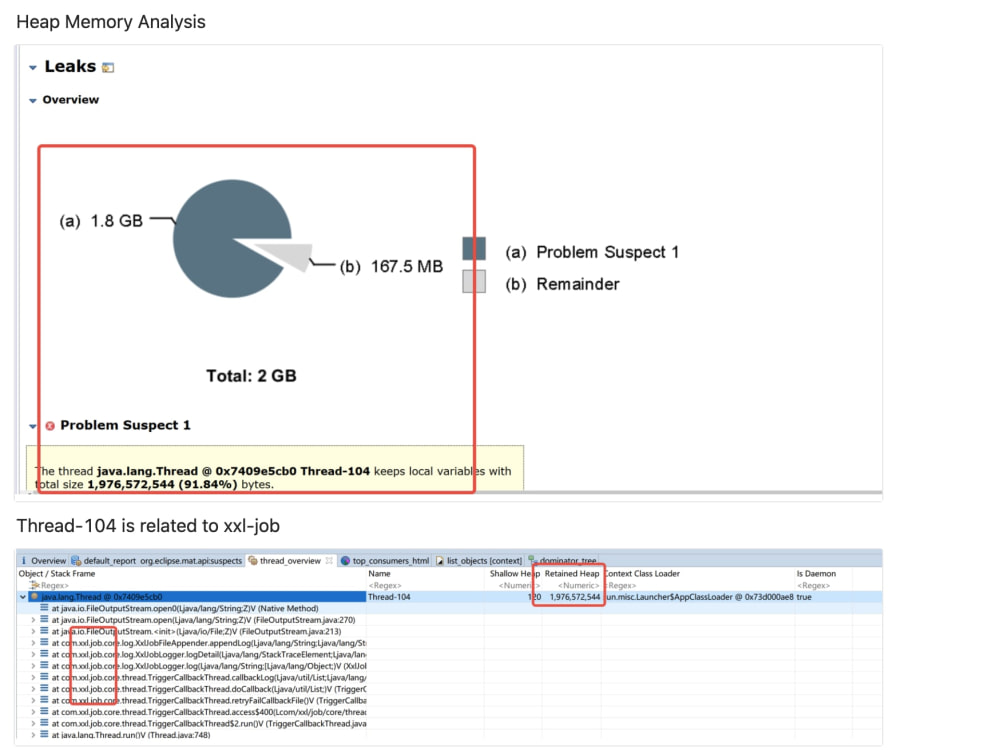Close the thread_overview tab
The width and height of the screenshot is (1000, 750).
point(329,561)
